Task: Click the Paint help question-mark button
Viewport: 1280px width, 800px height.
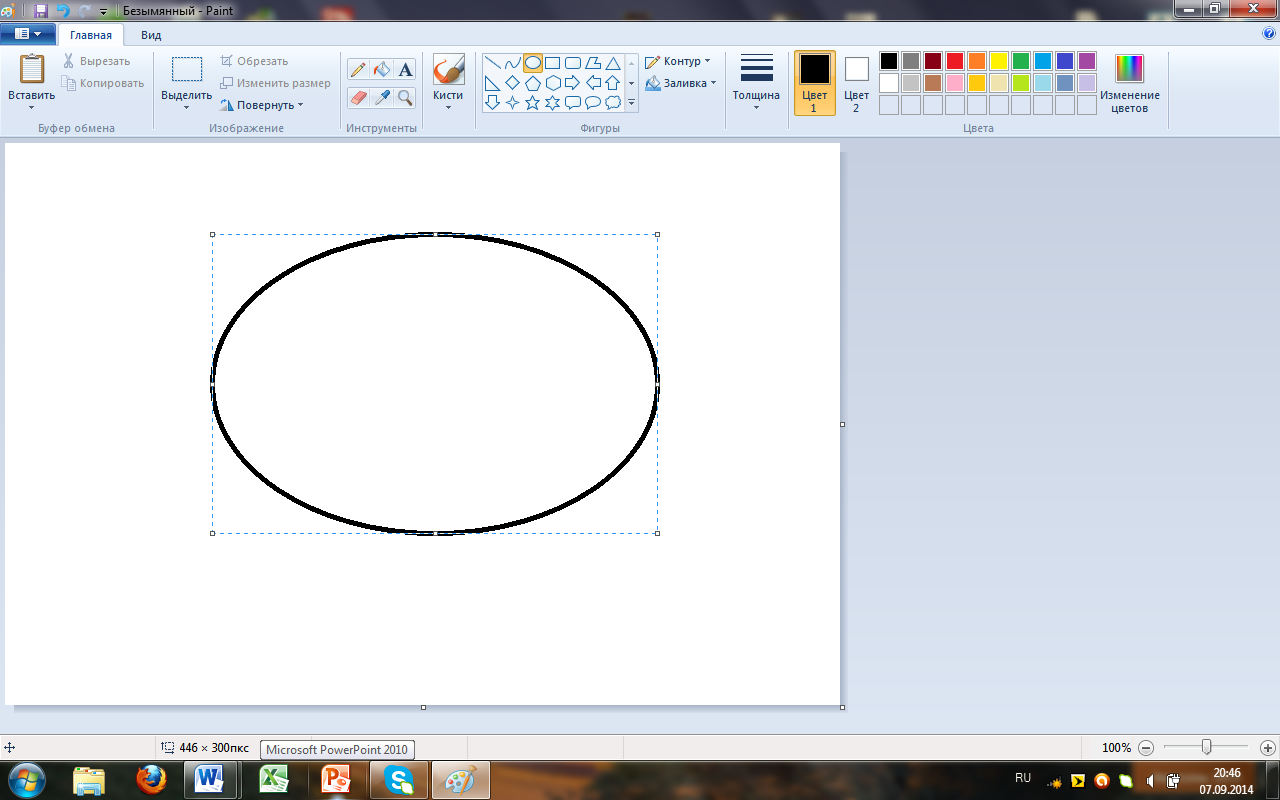Action: pos(1269,33)
